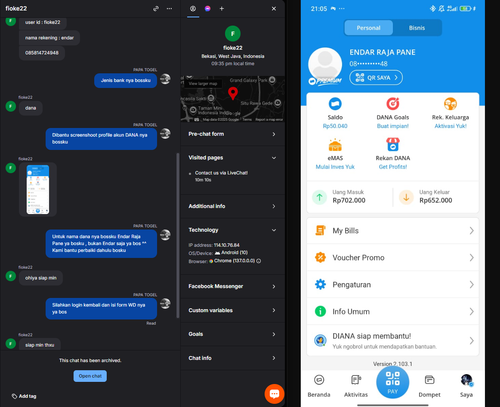
Task: Click the green fioke22 avatar in details
Action: [233, 33]
